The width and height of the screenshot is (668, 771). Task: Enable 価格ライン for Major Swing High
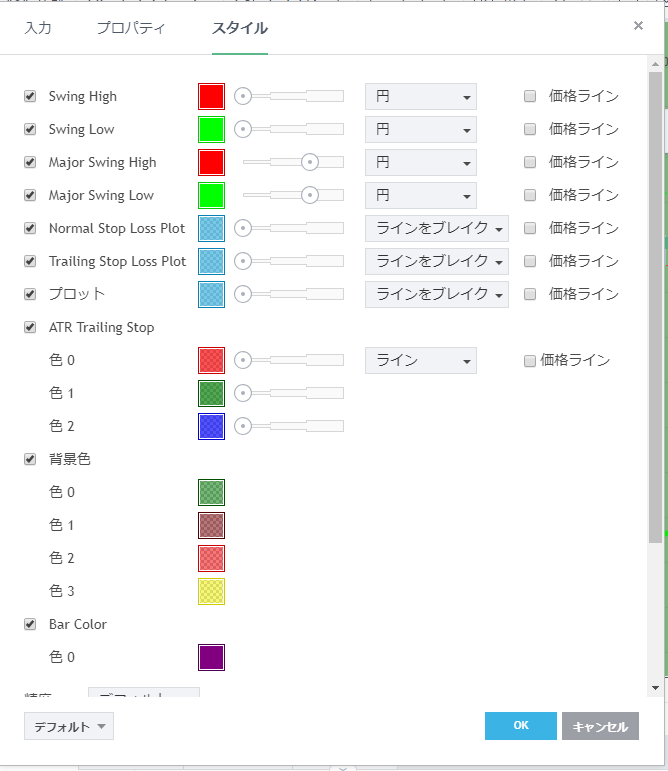coord(530,162)
